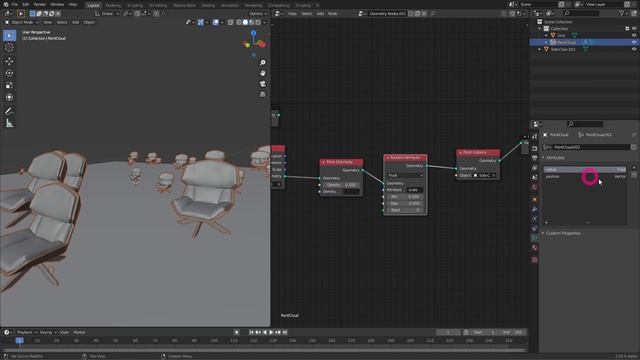Image resolution: width=640 pixels, height=360 pixels.
Task: Open the Window menu
Action: pyautogui.click(x=57, y=4)
